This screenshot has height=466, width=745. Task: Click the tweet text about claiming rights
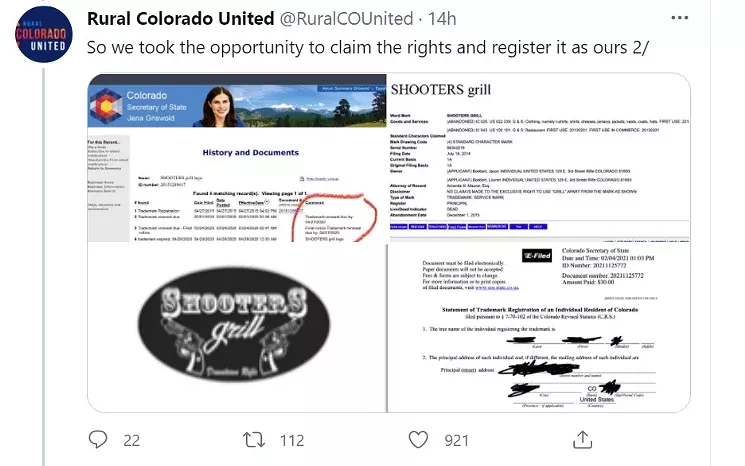pyautogui.click(x=368, y=48)
